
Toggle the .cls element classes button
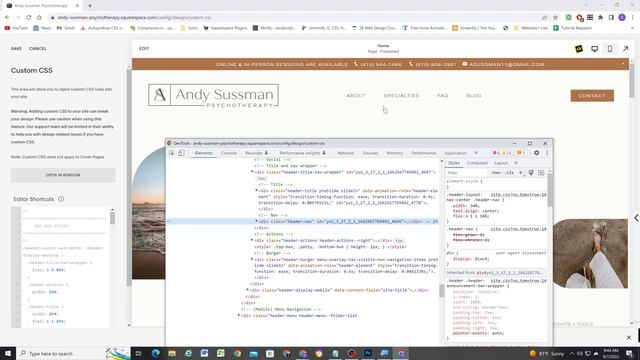click(509, 173)
